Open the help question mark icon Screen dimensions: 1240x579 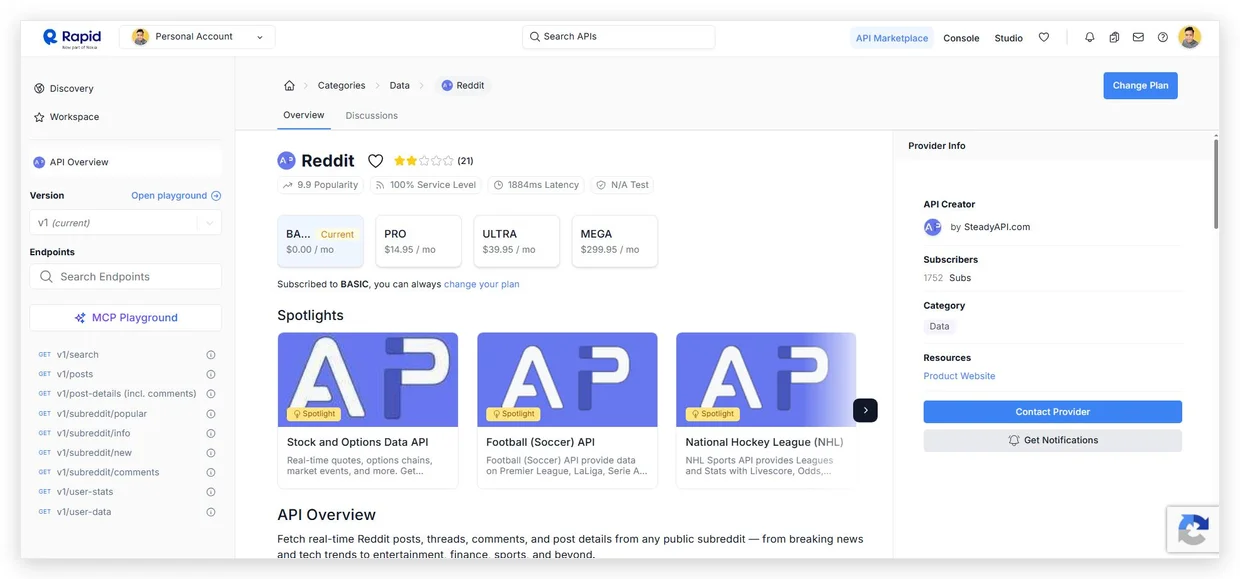tap(1163, 37)
